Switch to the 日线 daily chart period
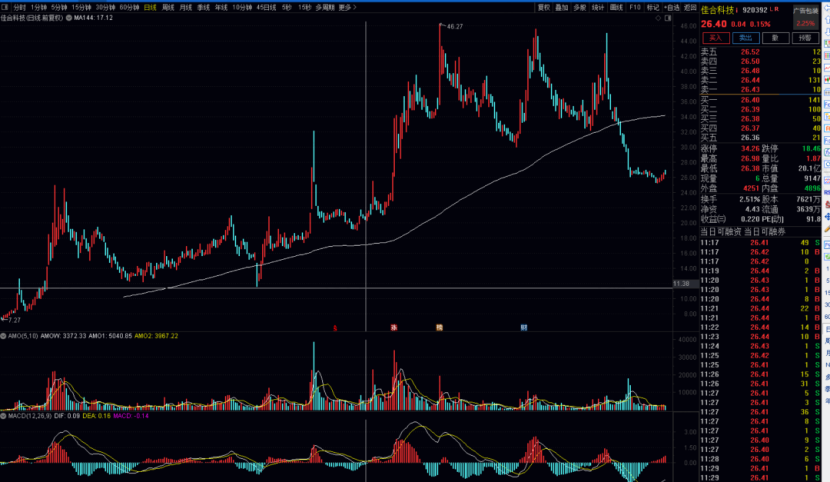Screen dimensions: 830x482 (x=150, y=6)
